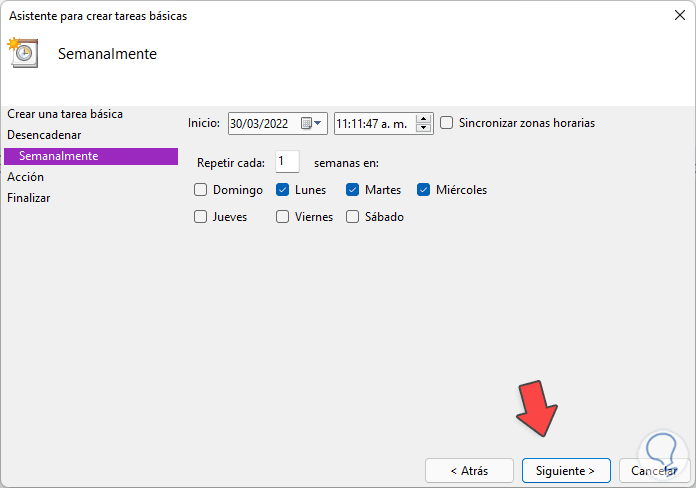Uncheck the Miércoles checkbox

(423, 189)
